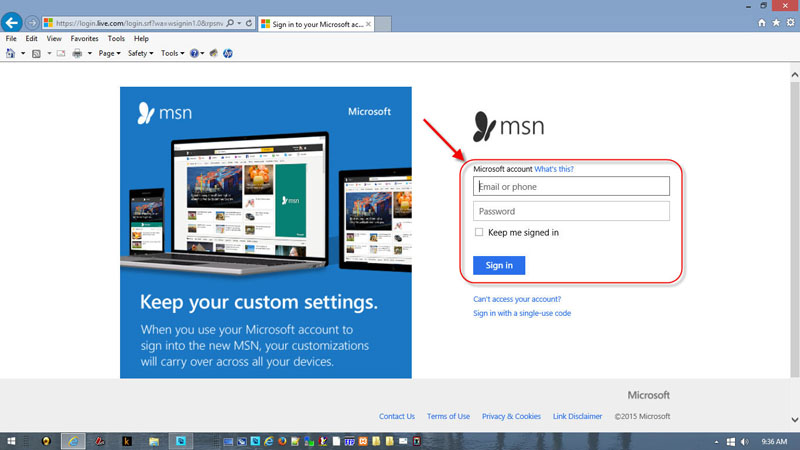This screenshot has height=450, width=800.
Task: Click the tools-like icon before HP logo
Action: [x=213, y=53]
